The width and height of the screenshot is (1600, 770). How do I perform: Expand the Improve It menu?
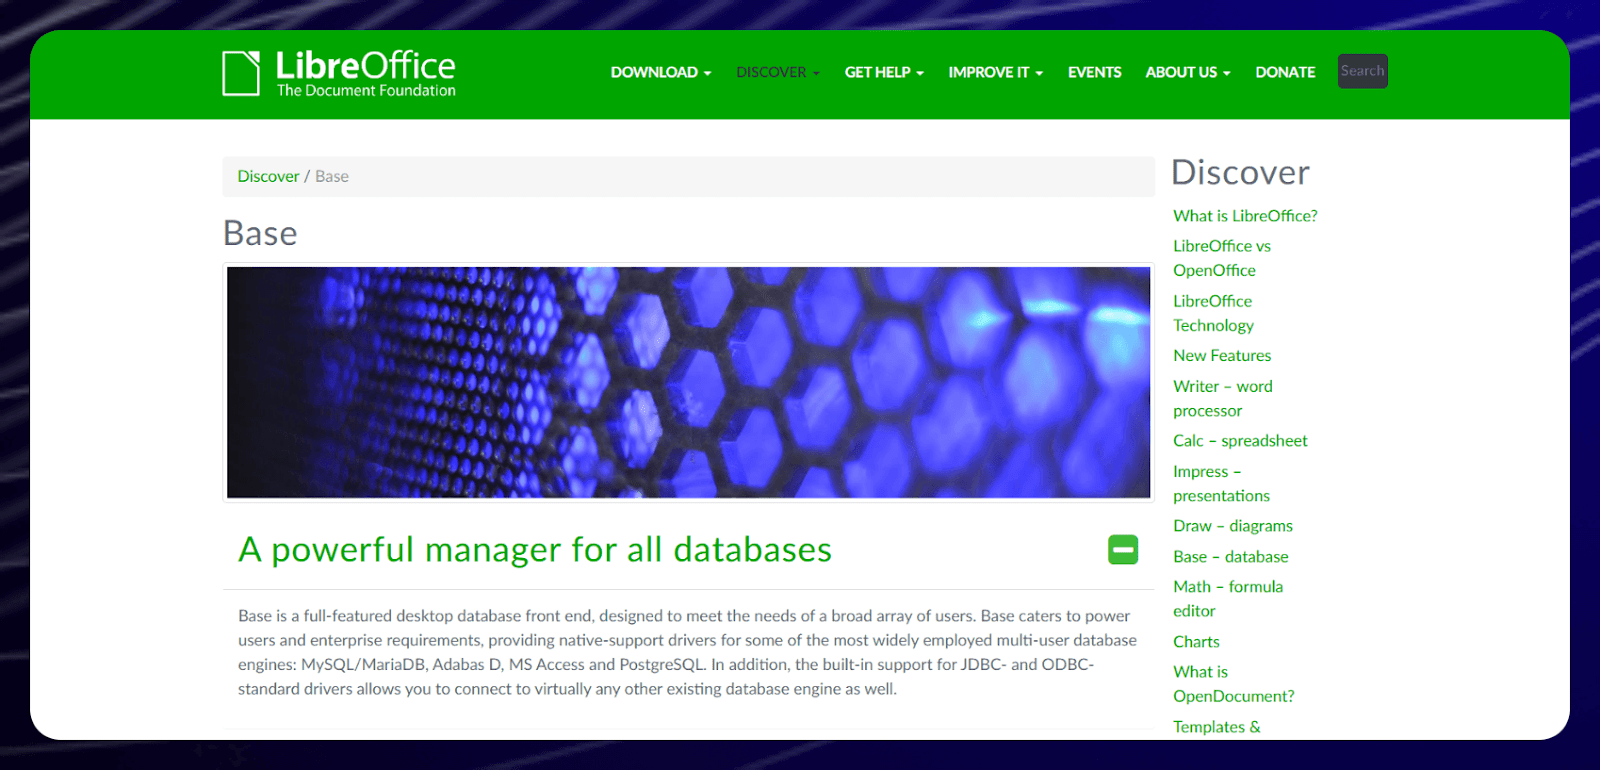[996, 72]
